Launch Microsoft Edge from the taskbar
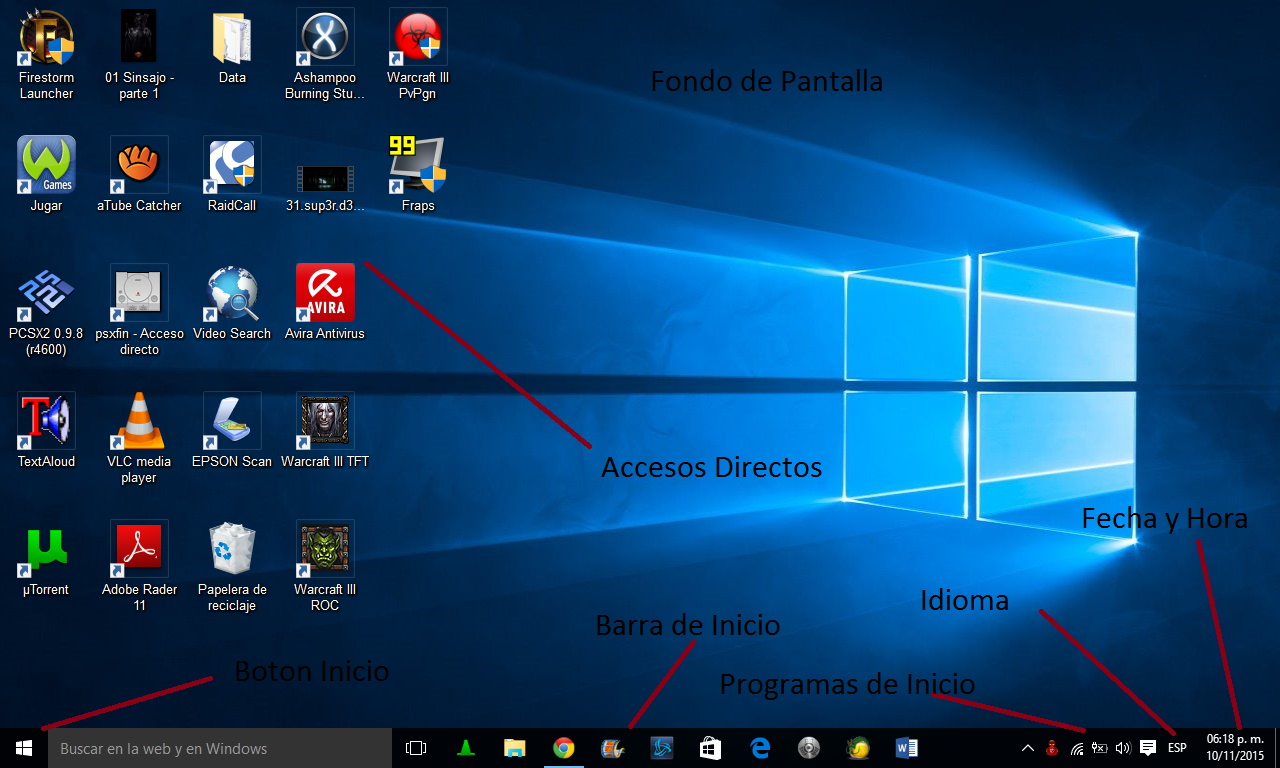This screenshot has width=1280, height=768. pyautogui.click(x=759, y=748)
